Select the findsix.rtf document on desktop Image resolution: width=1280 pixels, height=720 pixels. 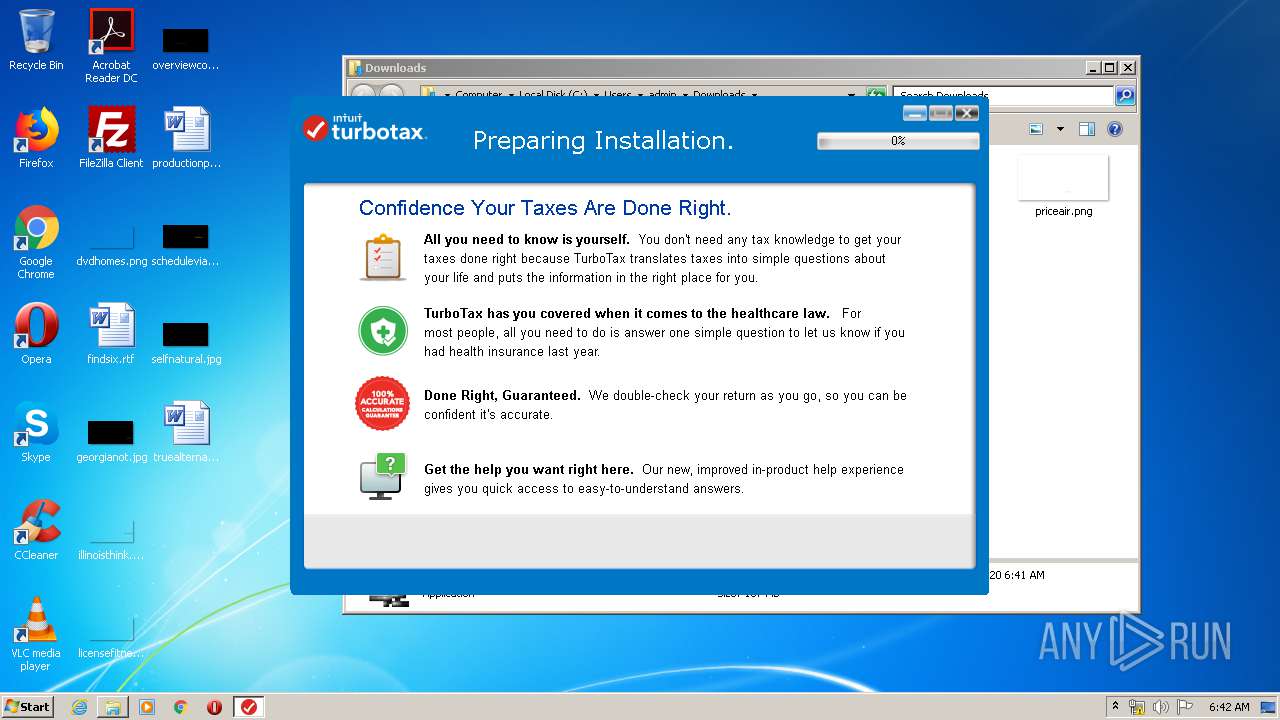click(111, 334)
